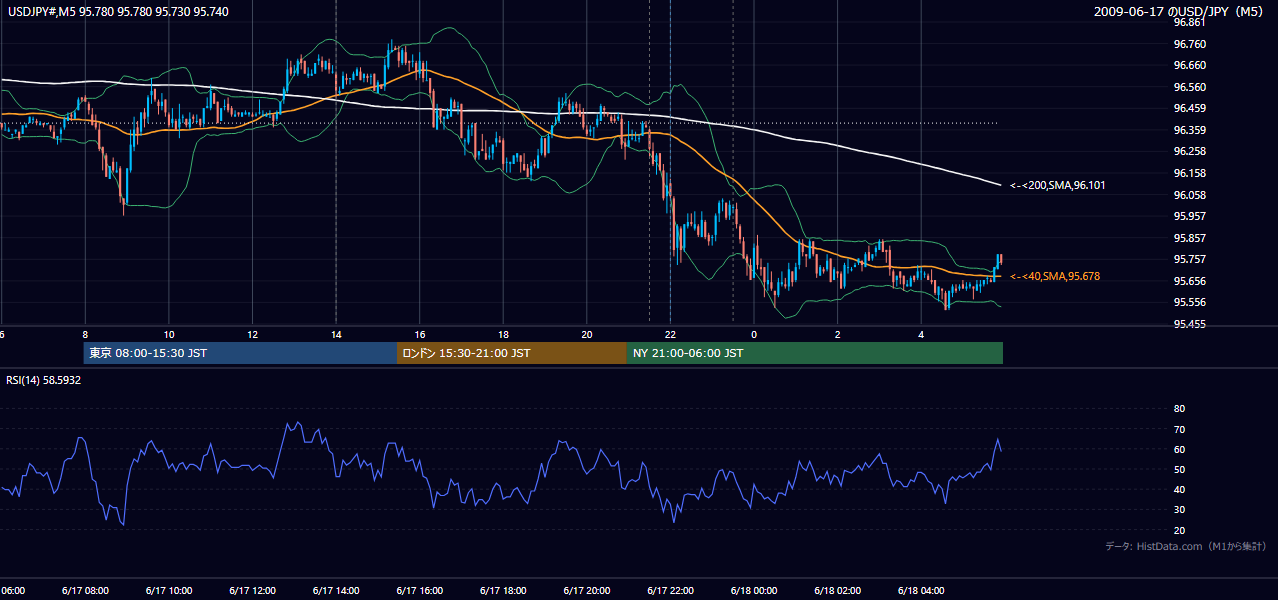Select the London 15:30-21:00 JST session bar
Screen dimensions: 1278x600
[512, 353]
